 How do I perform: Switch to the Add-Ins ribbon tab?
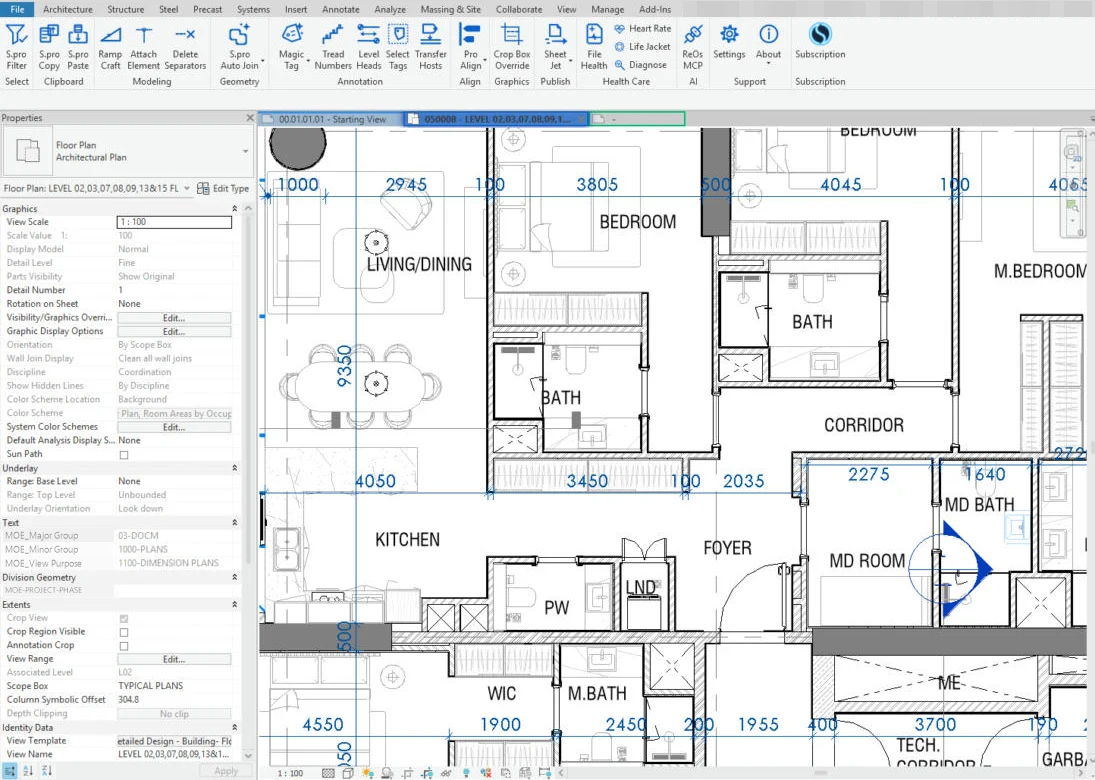[x=655, y=9]
